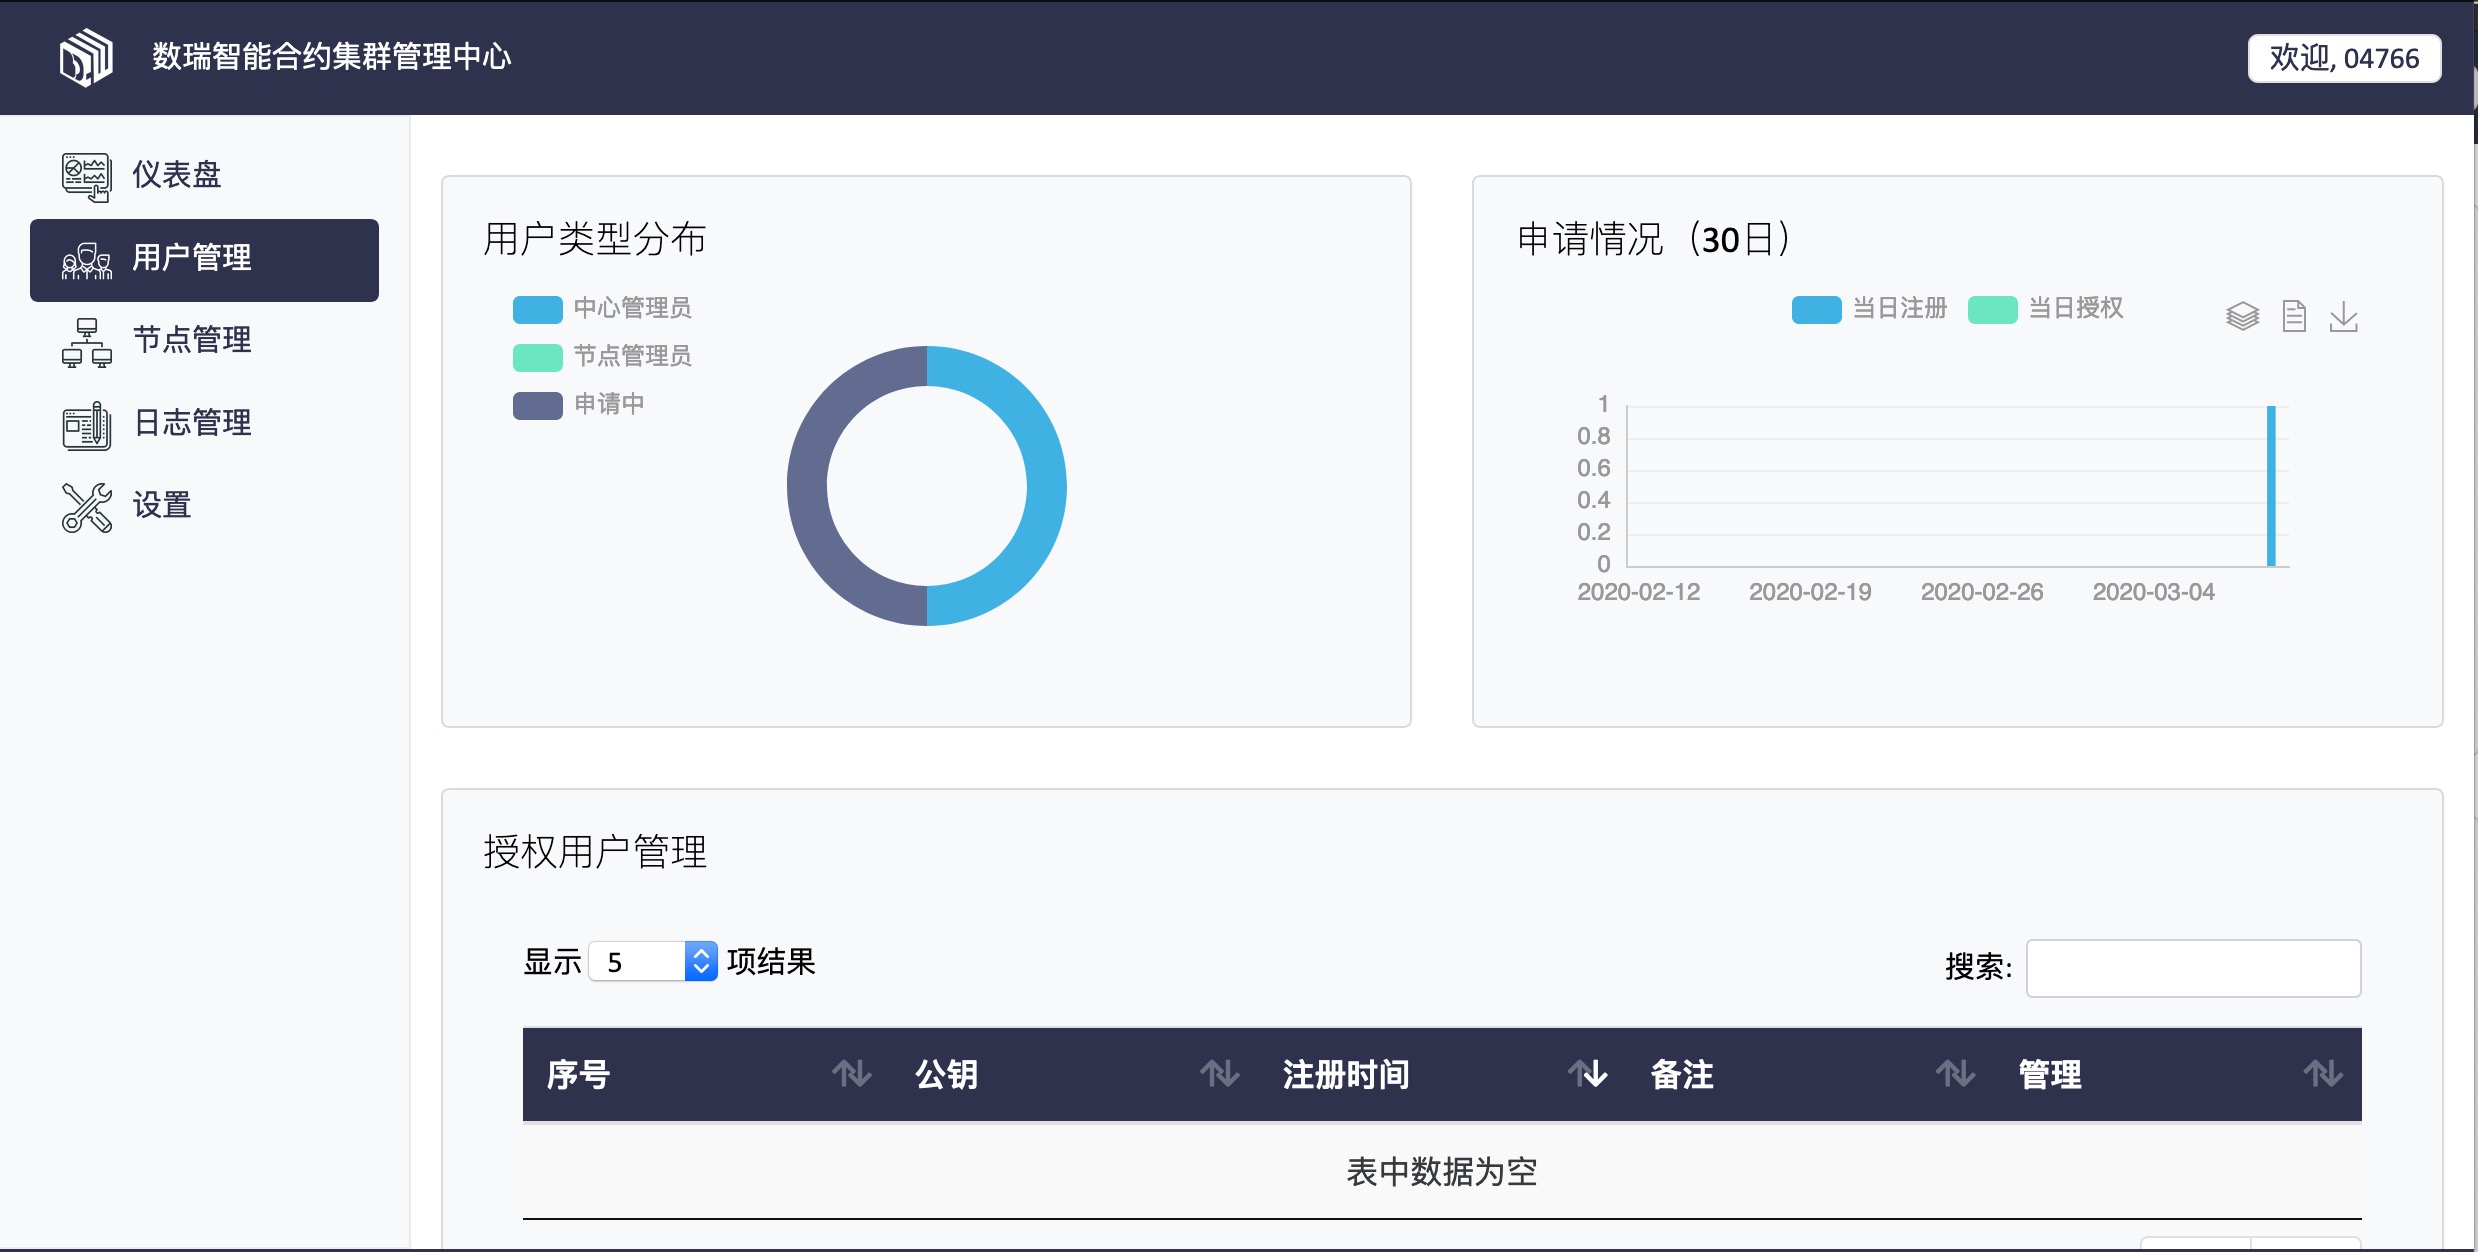Click the 日志管理 log management icon

coord(86,424)
